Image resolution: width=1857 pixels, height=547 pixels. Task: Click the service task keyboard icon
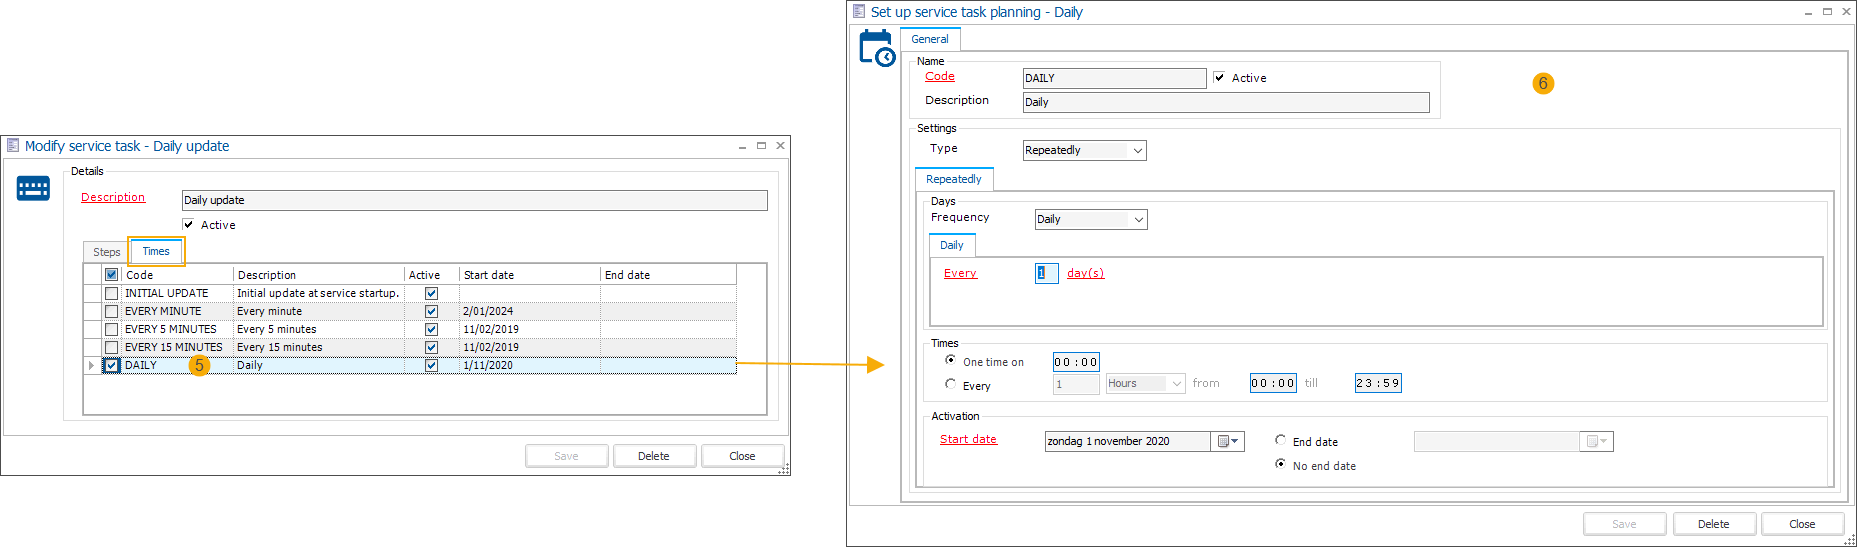coord(33,188)
